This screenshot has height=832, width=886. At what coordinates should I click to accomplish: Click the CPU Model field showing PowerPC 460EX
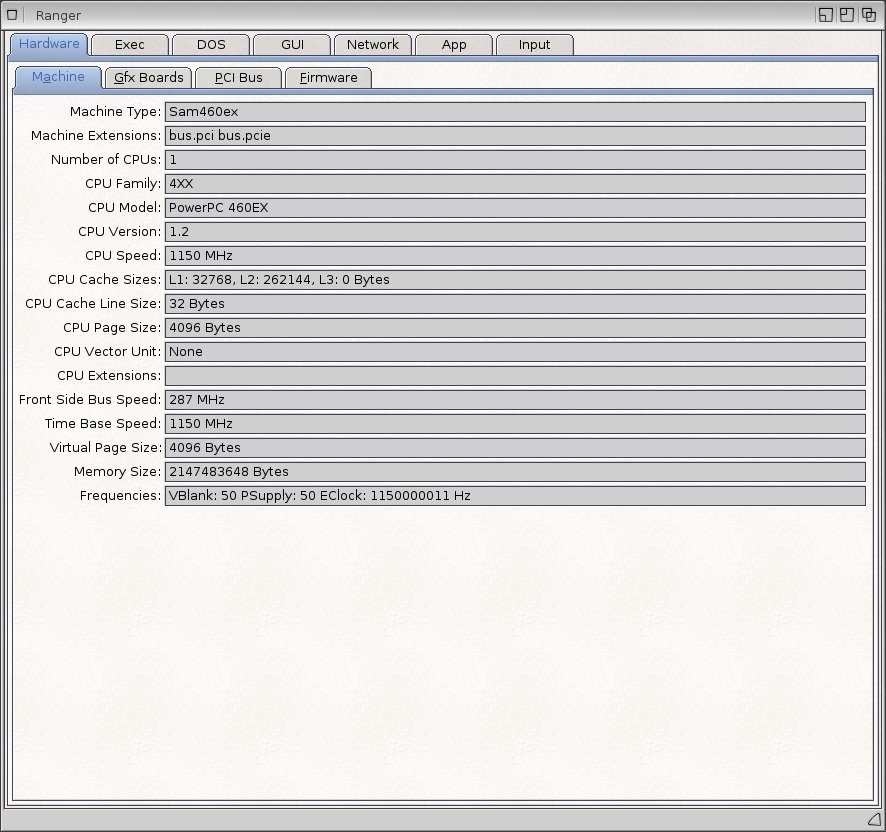pyautogui.click(x=515, y=208)
